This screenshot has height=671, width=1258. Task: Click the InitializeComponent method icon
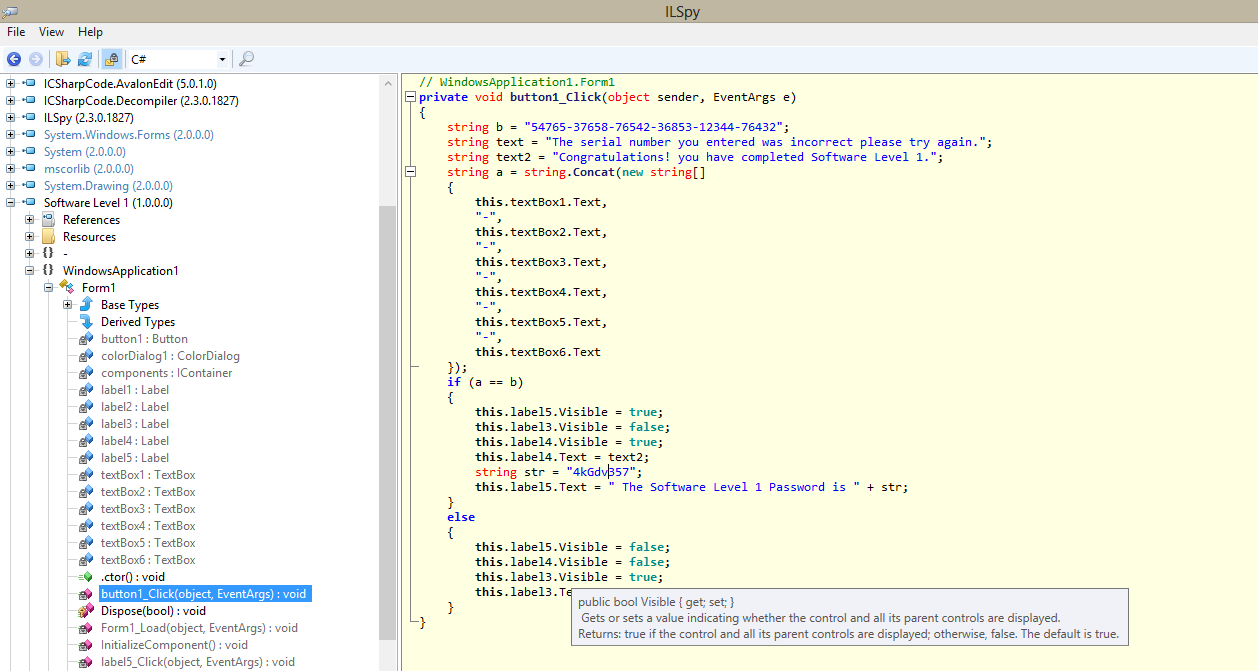[x=86, y=645]
